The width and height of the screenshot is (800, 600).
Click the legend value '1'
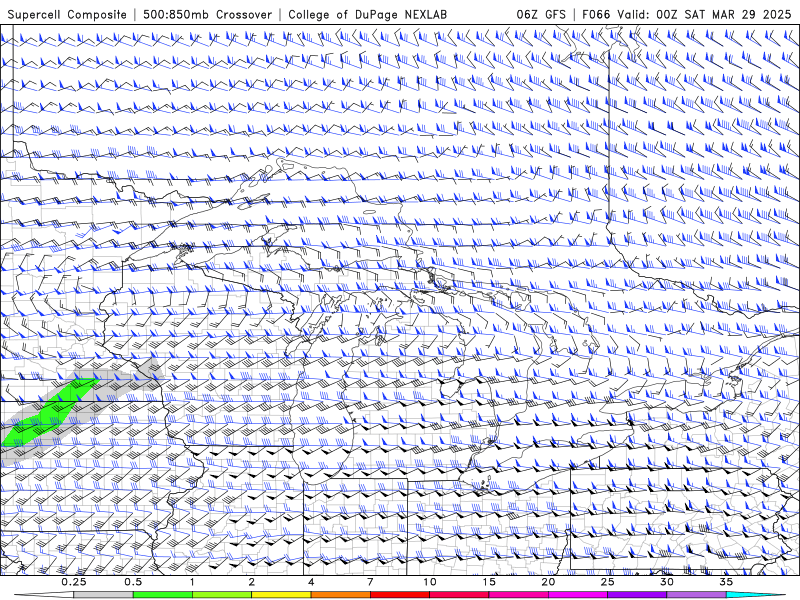(x=192, y=582)
